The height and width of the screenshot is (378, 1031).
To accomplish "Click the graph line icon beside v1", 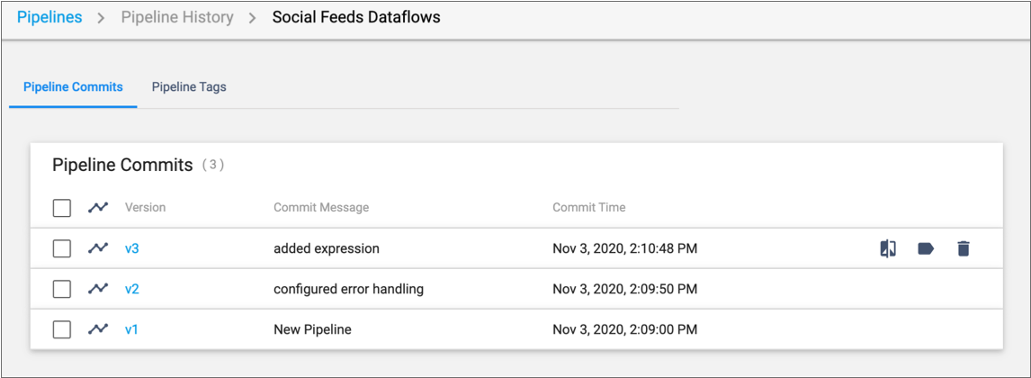I will [x=98, y=329].
